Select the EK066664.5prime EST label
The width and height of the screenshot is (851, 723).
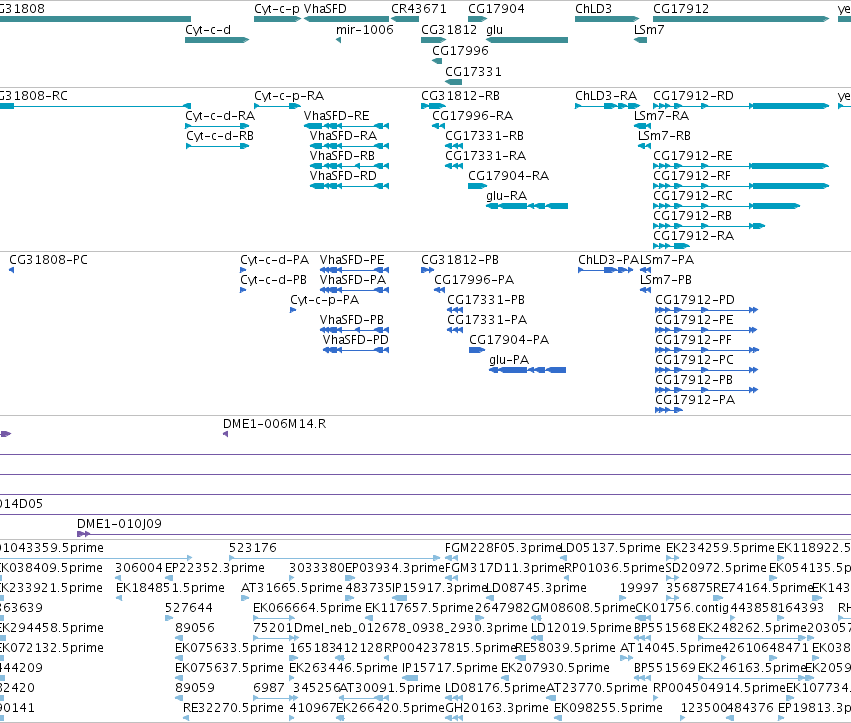(307, 608)
